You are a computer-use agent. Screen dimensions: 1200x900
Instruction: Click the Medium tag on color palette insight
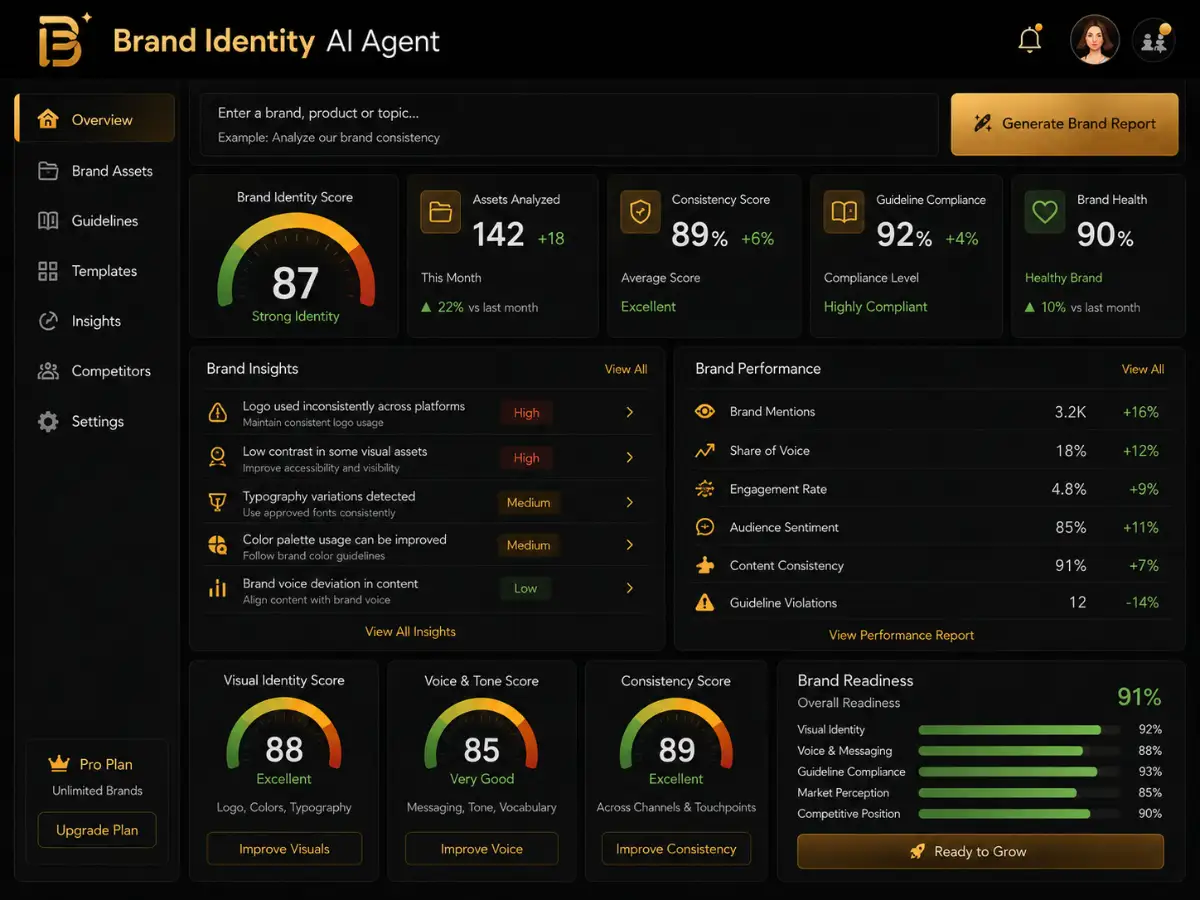pos(528,546)
